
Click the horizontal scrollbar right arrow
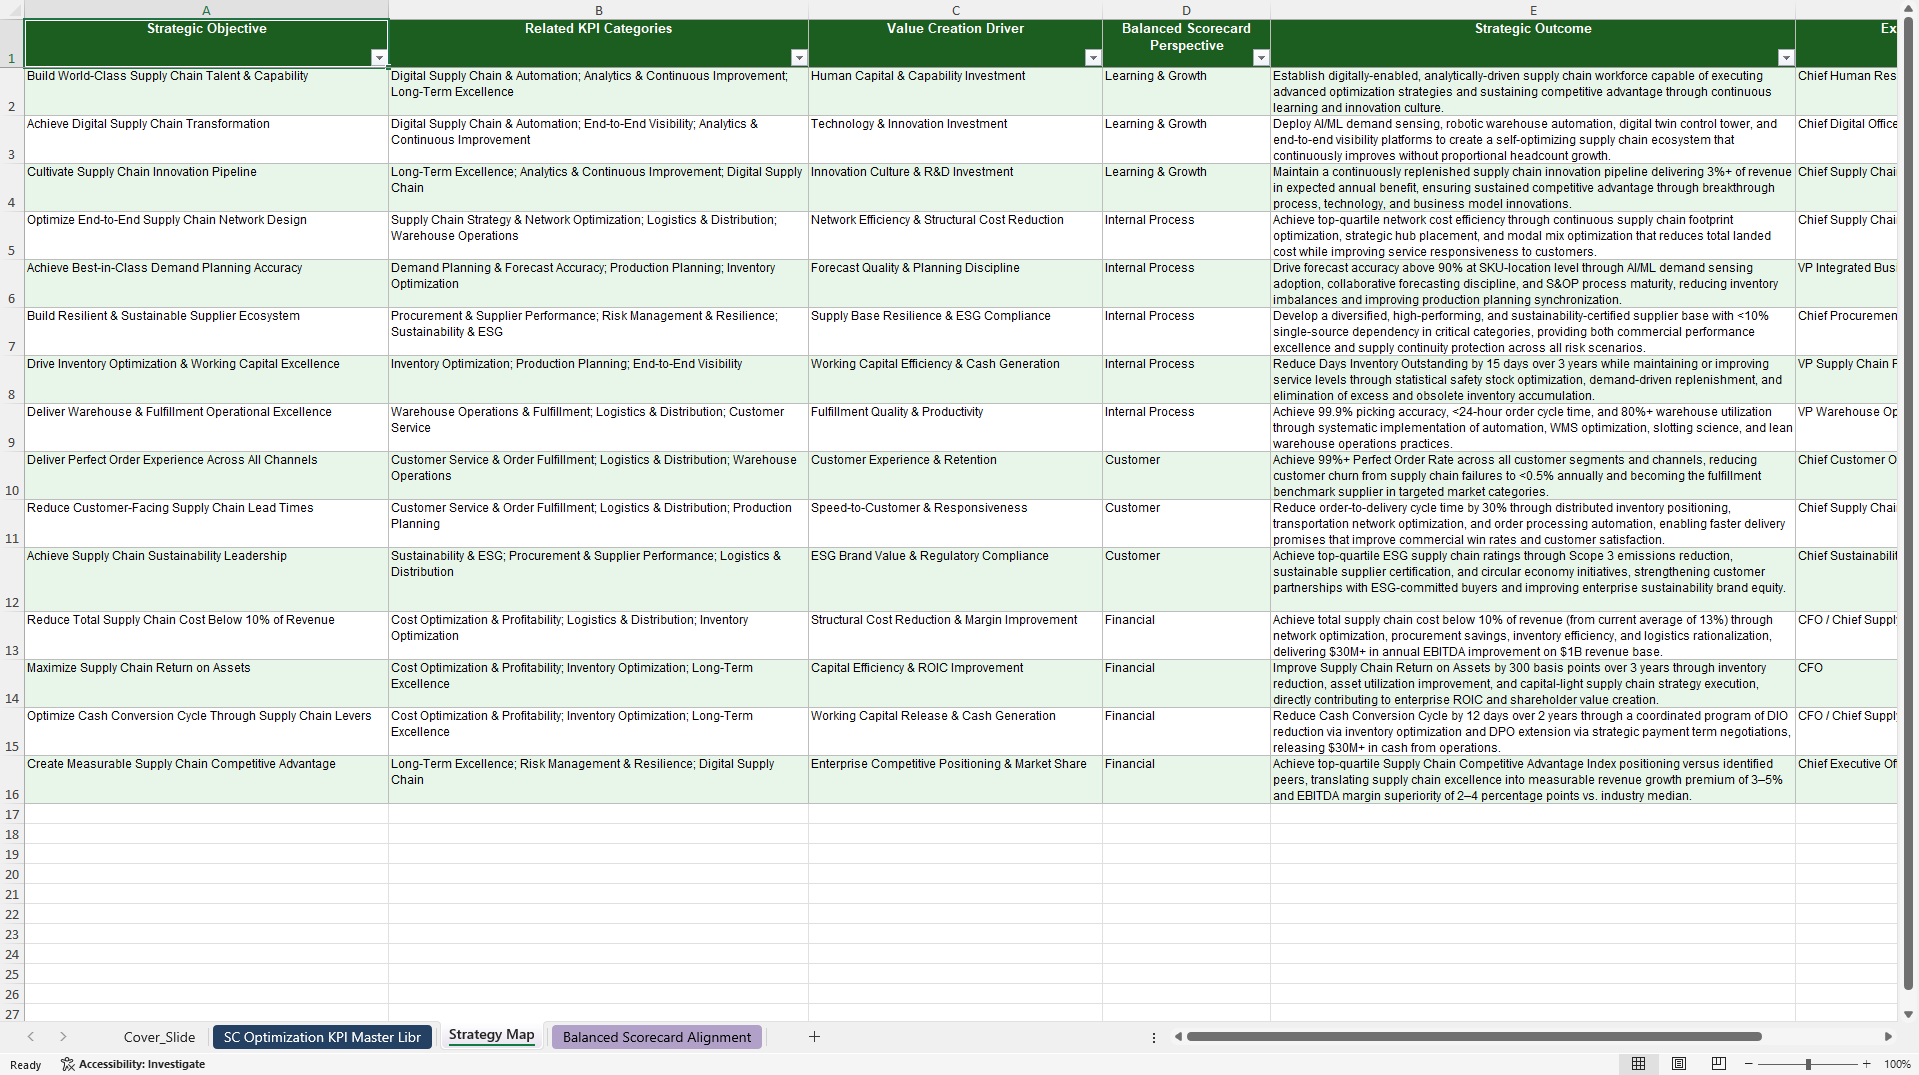click(1888, 1037)
